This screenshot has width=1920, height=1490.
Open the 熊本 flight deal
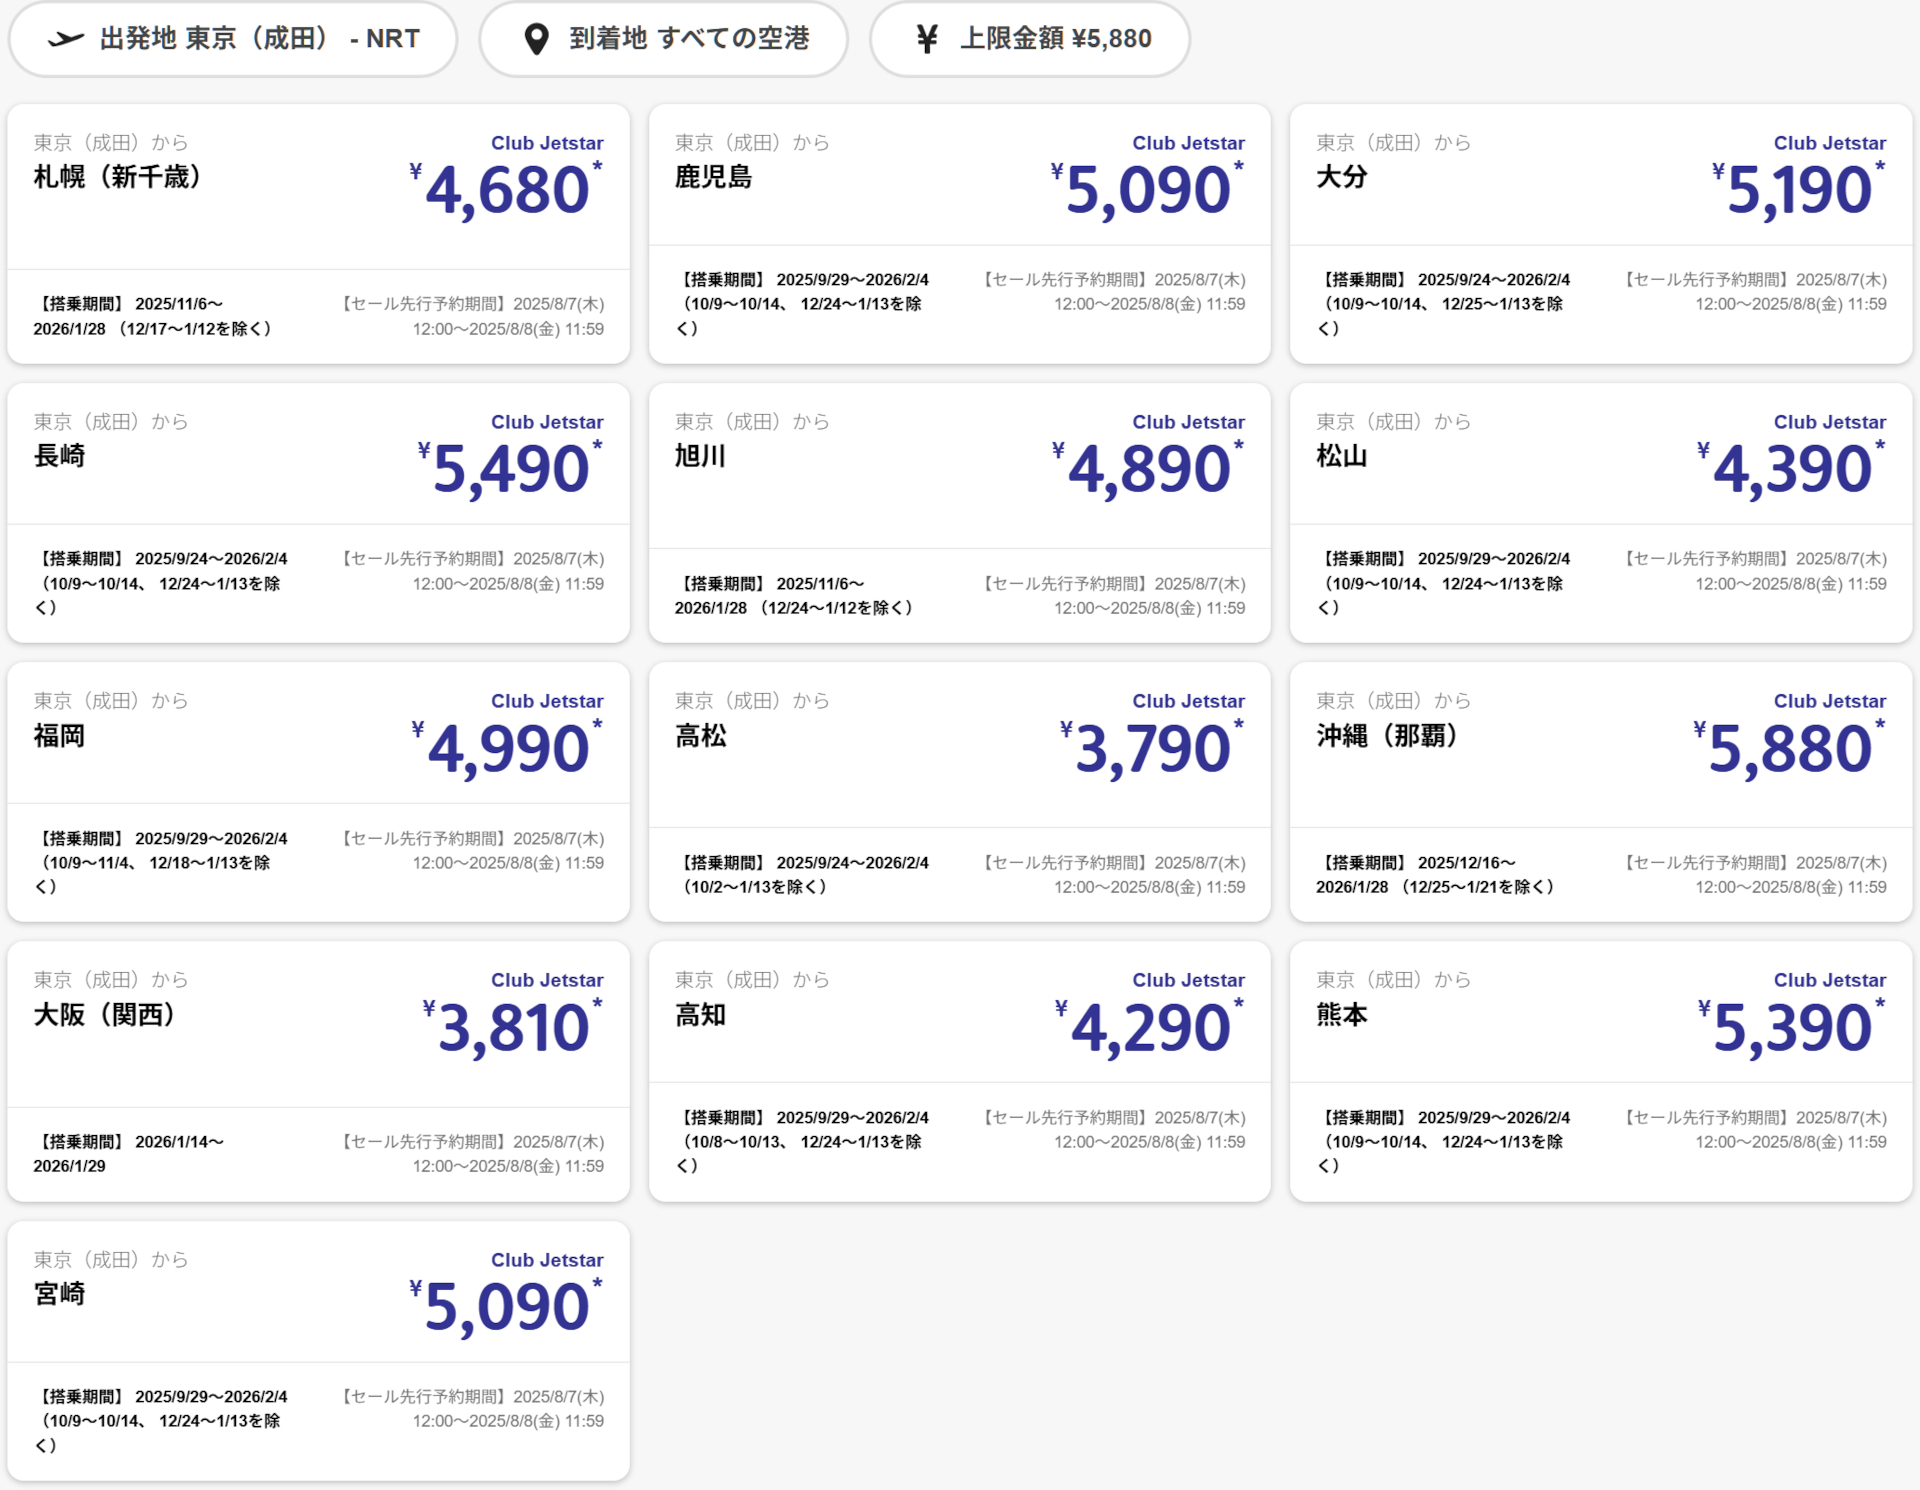coord(1600,1070)
